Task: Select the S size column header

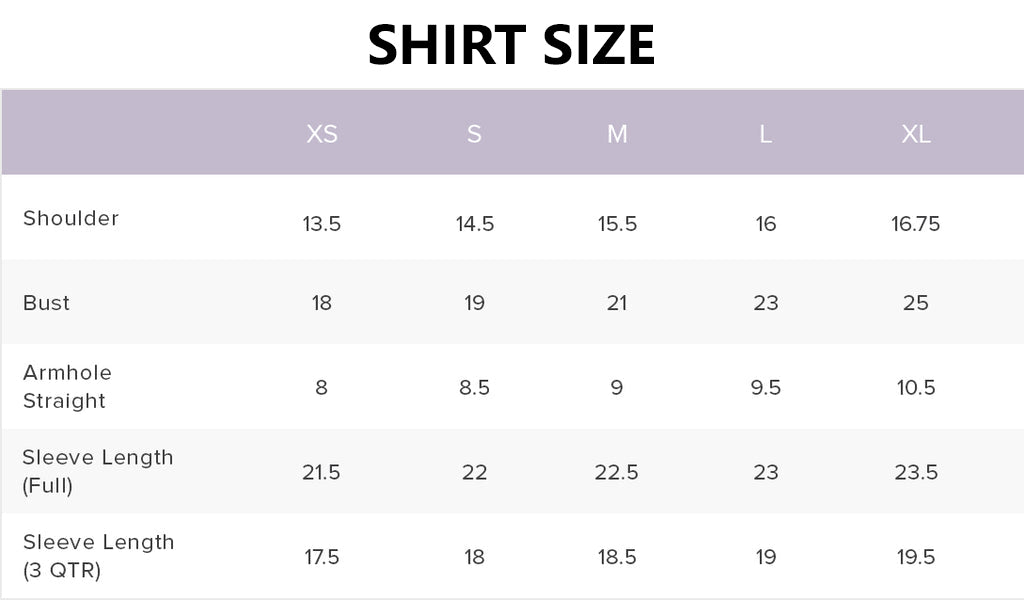Action: [474, 134]
